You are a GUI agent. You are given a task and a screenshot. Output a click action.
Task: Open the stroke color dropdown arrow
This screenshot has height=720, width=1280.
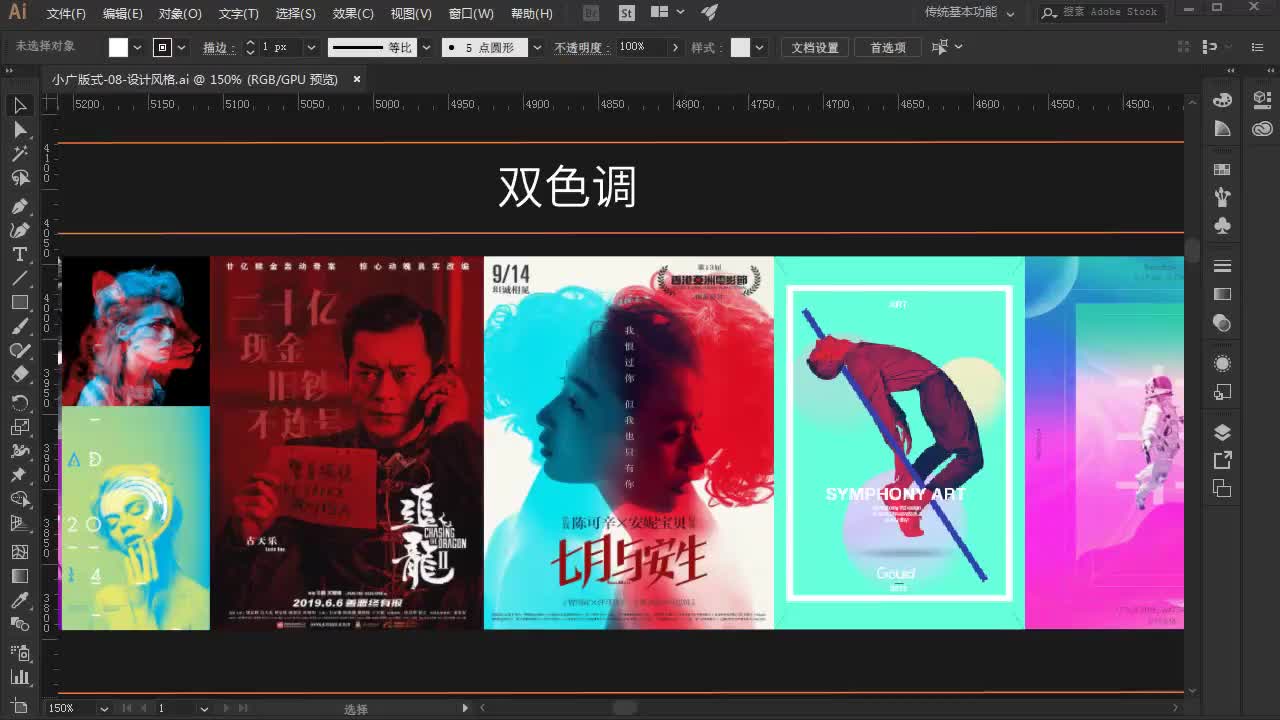182,47
